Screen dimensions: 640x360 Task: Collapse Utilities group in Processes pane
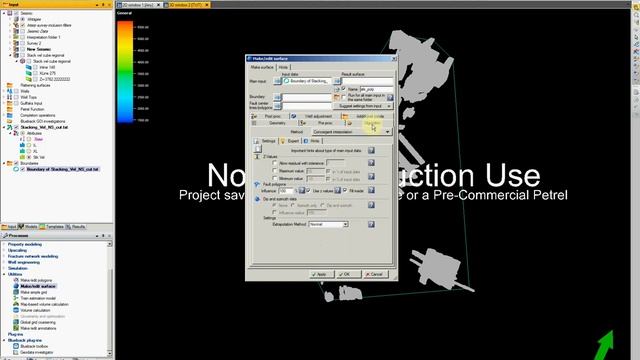pyautogui.click(x=4, y=274)
